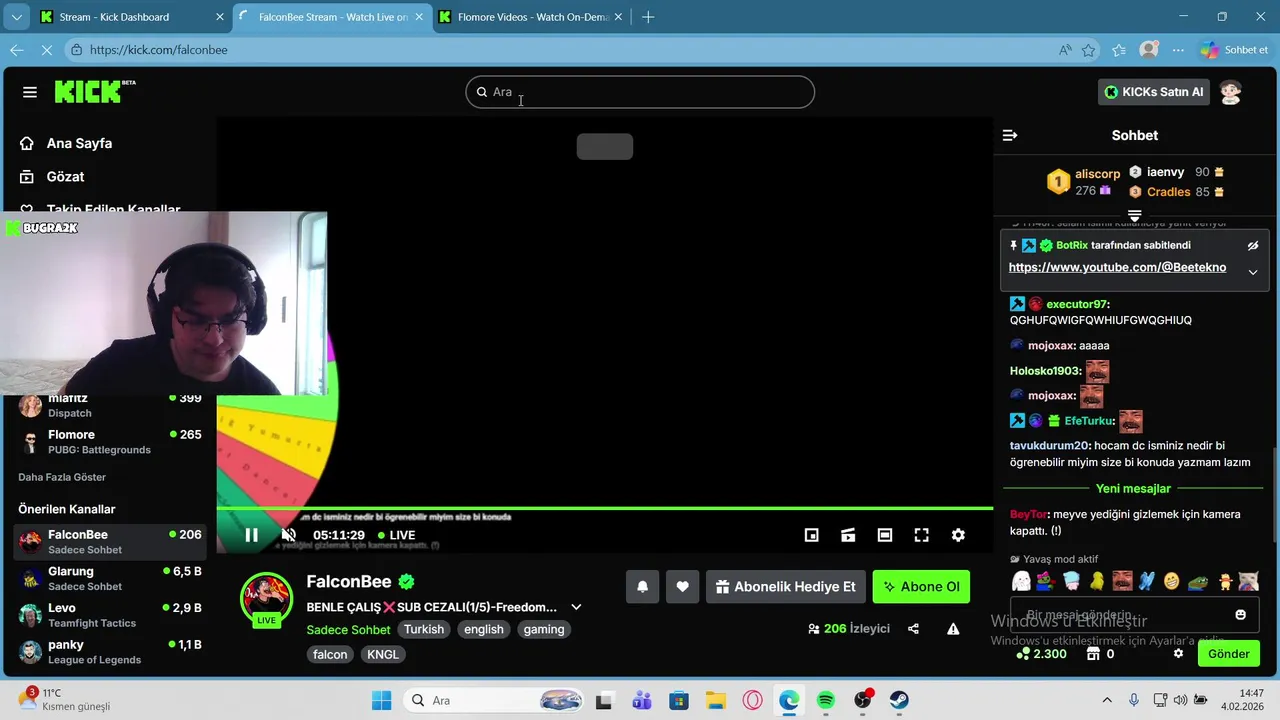Click the Abonelik Hediye Et button
The width and height of the screenshot is (1280, 720).
coord(786,587)
